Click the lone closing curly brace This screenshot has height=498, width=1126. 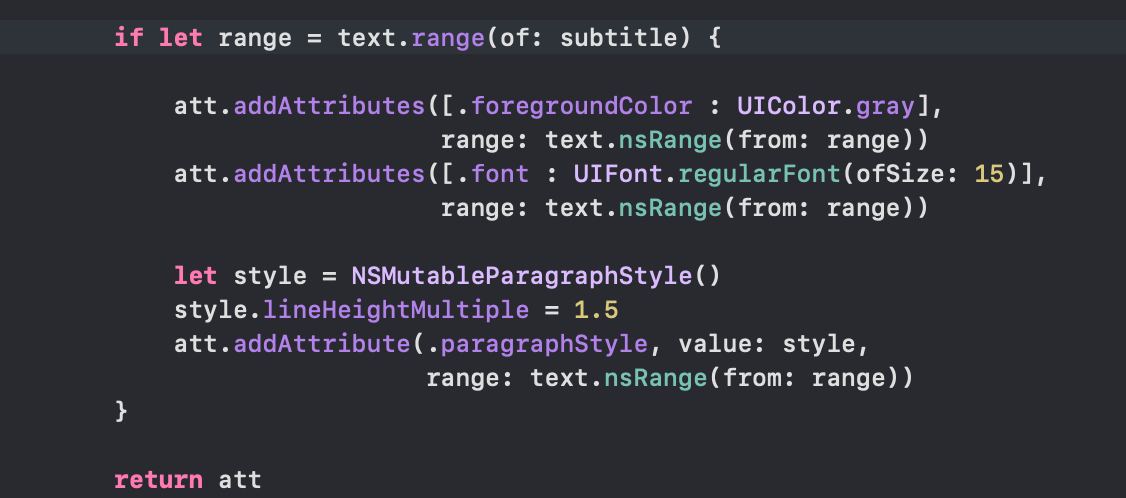[121, 412]
